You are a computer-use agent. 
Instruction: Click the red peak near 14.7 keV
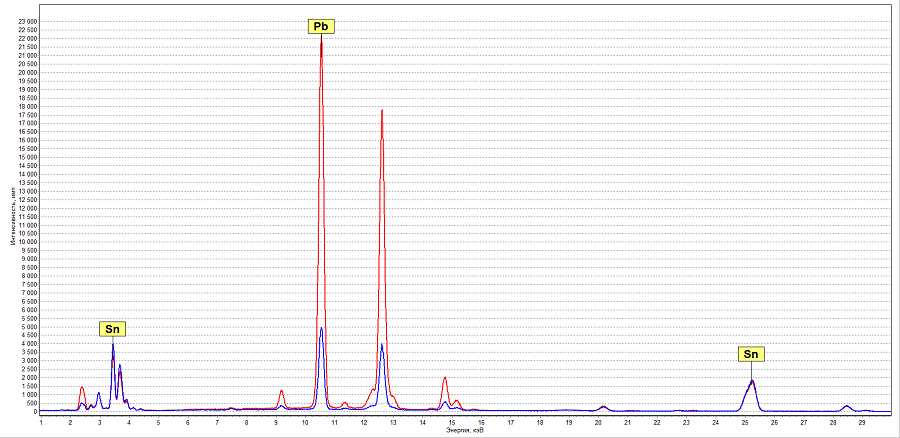tap(445, 378)
